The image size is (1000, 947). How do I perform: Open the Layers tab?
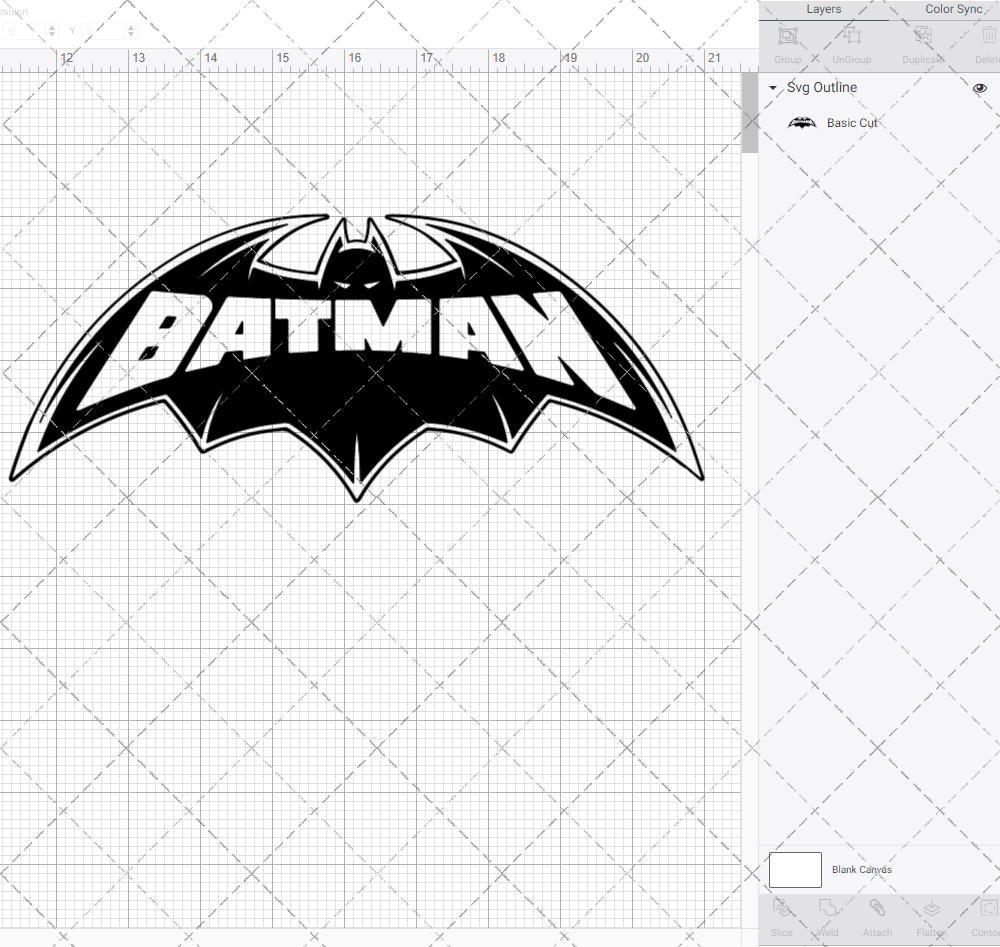pos(824,9)
